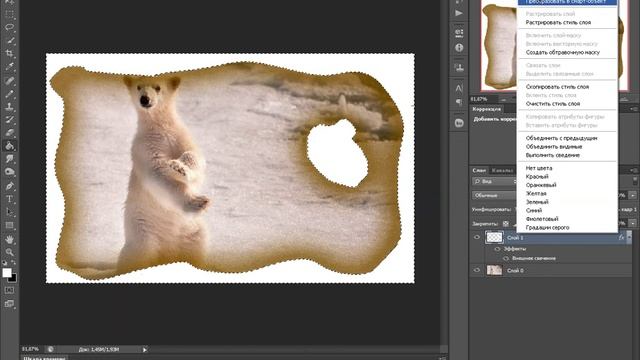This screenshot has width=640, height=360.
Task: Select the History Brush tool
Action: point(9,120)
